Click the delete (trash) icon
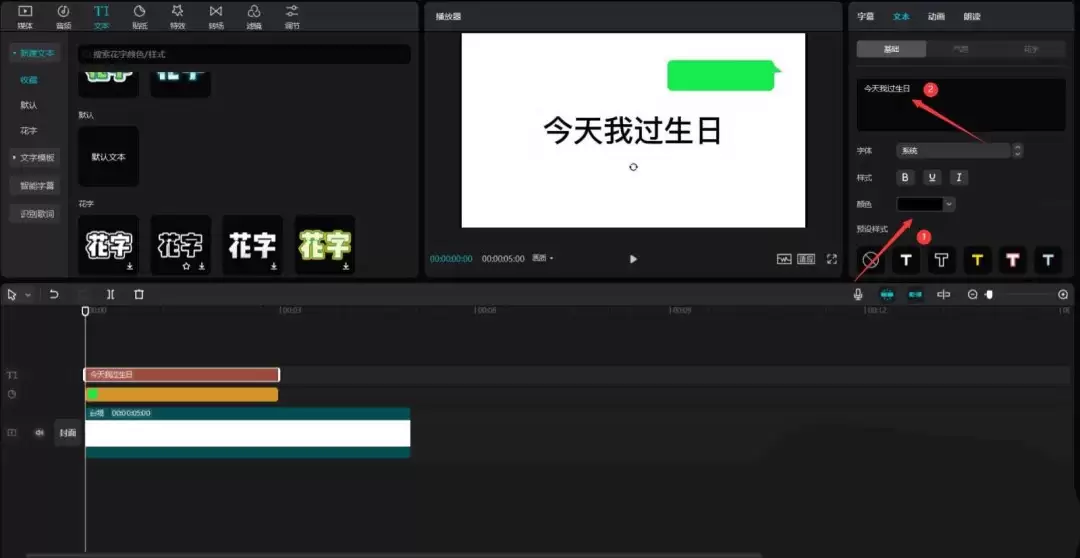The width and height of the screenshot is (1080, 558). click(x=138, y=294)
